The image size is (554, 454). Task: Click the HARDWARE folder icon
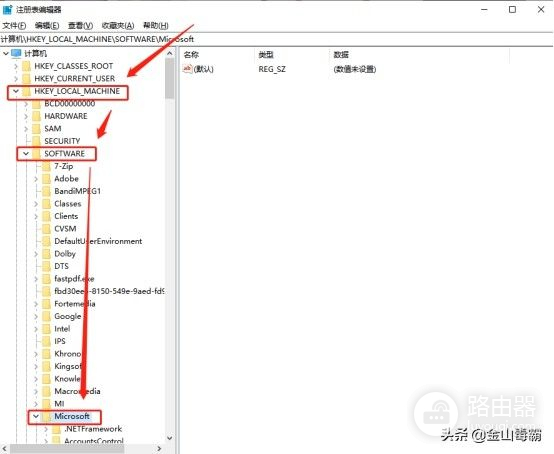click(36, 116)
